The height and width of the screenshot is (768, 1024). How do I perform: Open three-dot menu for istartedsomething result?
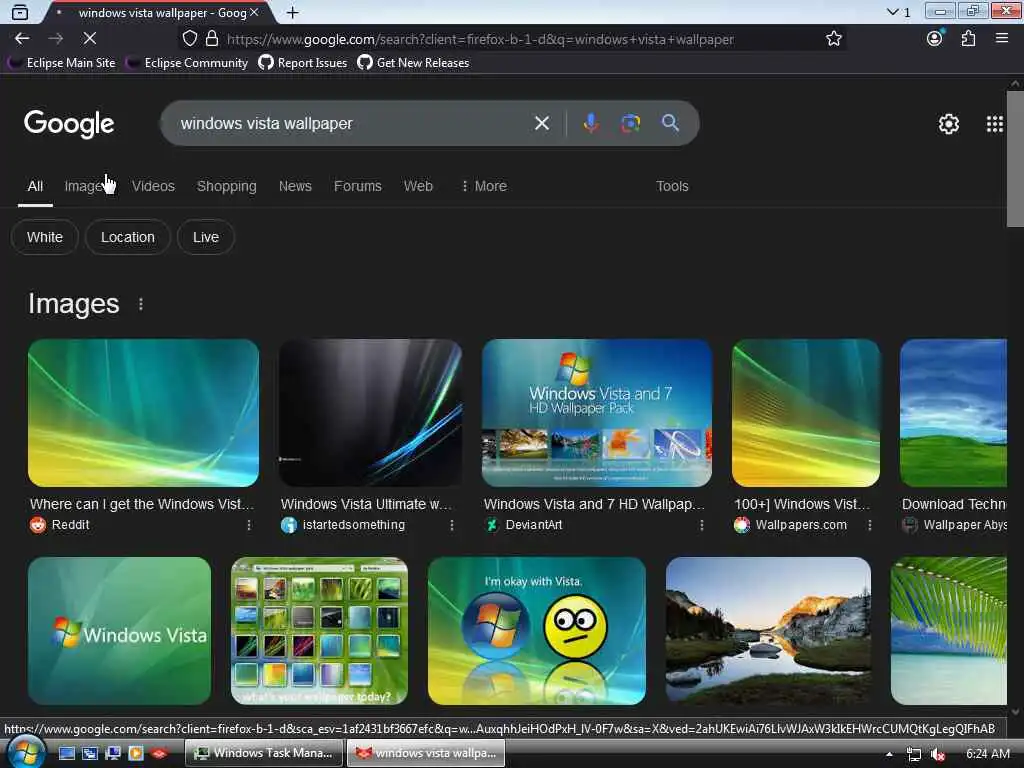[451, 525]
